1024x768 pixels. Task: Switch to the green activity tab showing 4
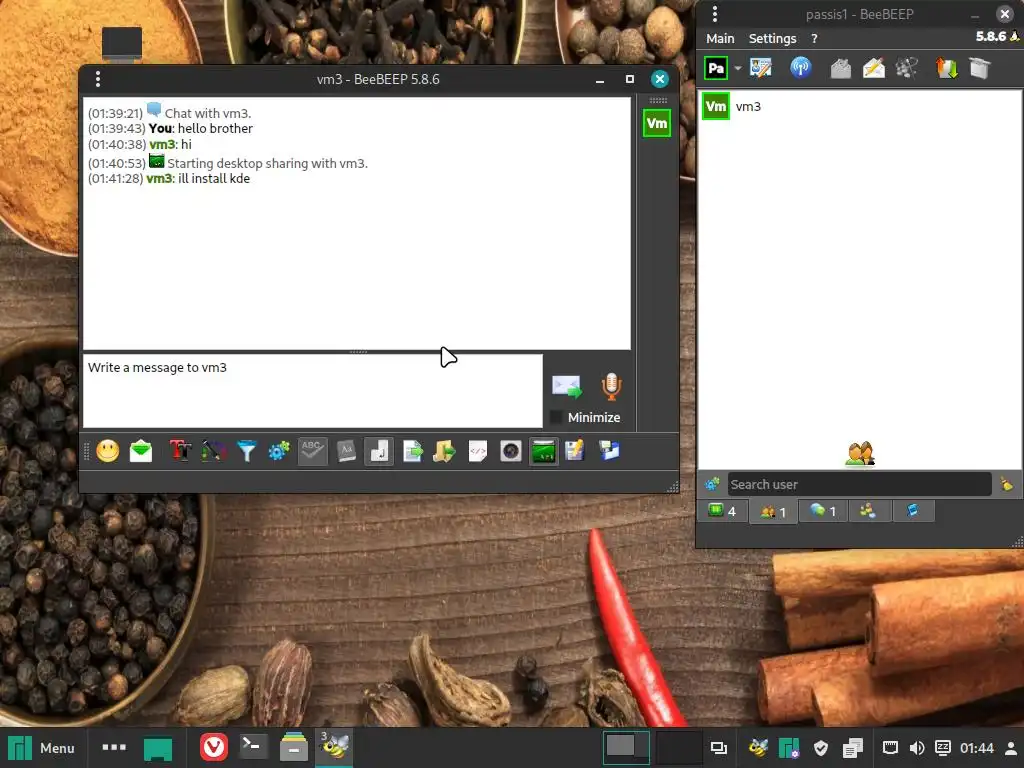[x=722, y=511]
